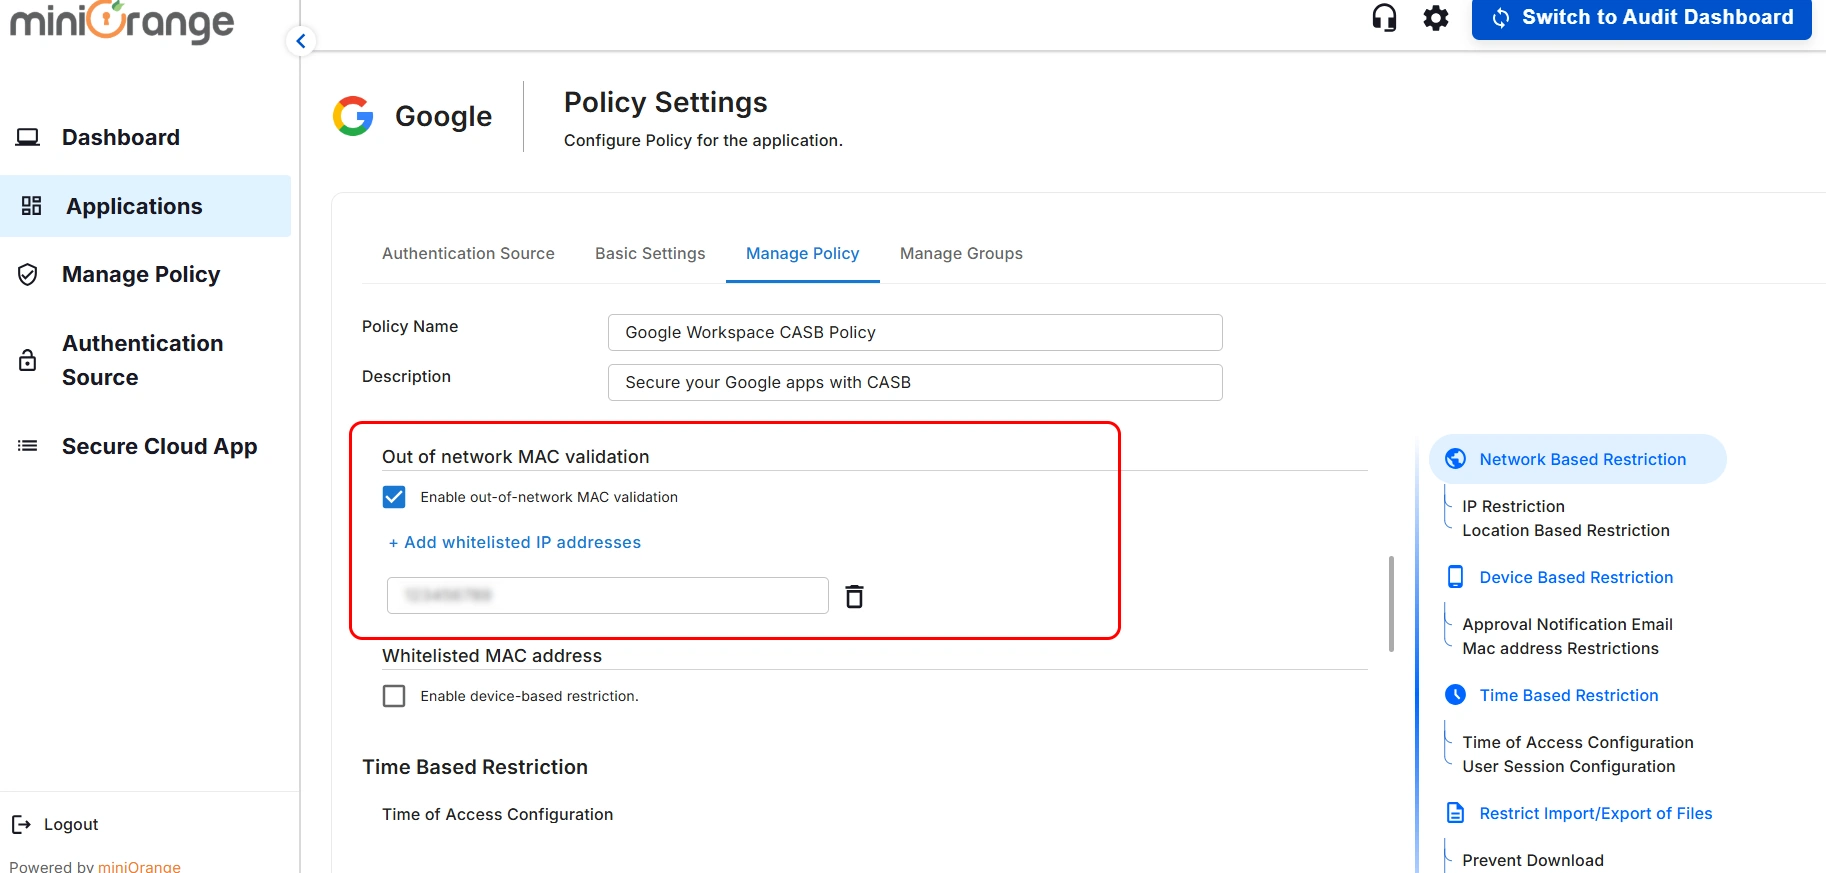Click the whitelisted IP address field
The height and width of the screenshot is (873, 1826).
[x=608, y=595]
